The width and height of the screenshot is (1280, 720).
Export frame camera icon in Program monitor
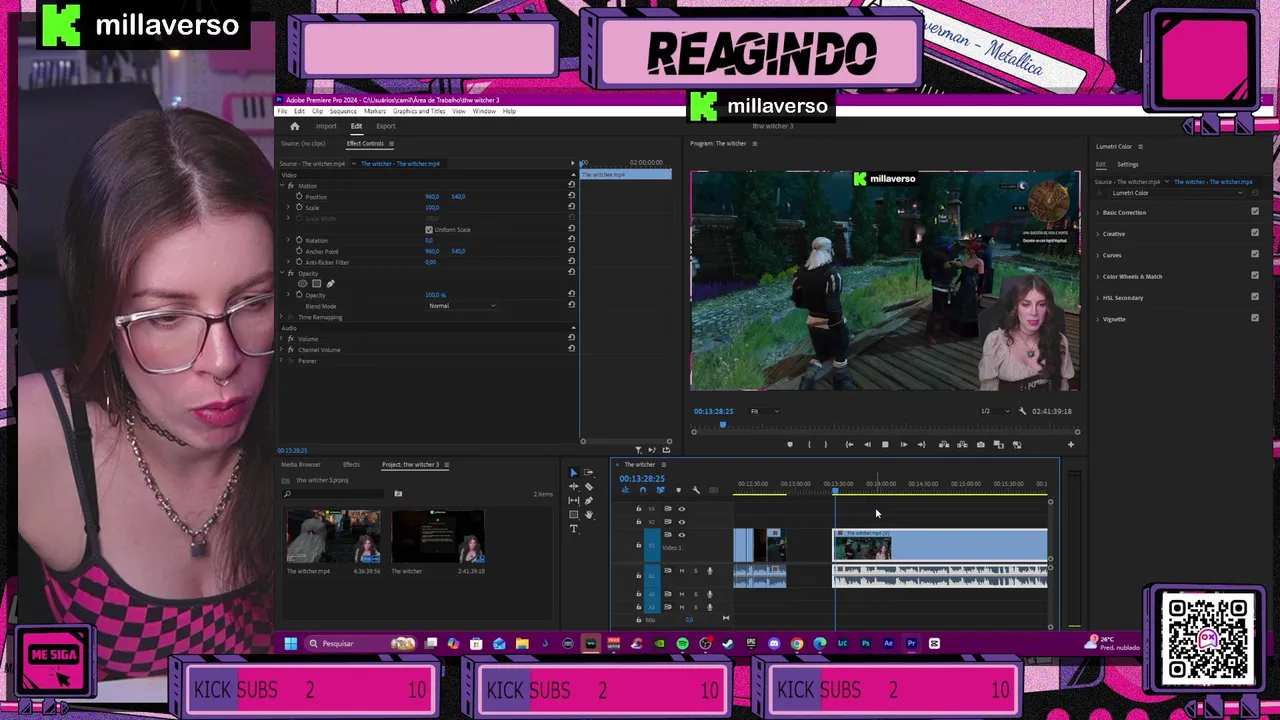[x=981, y=444]
